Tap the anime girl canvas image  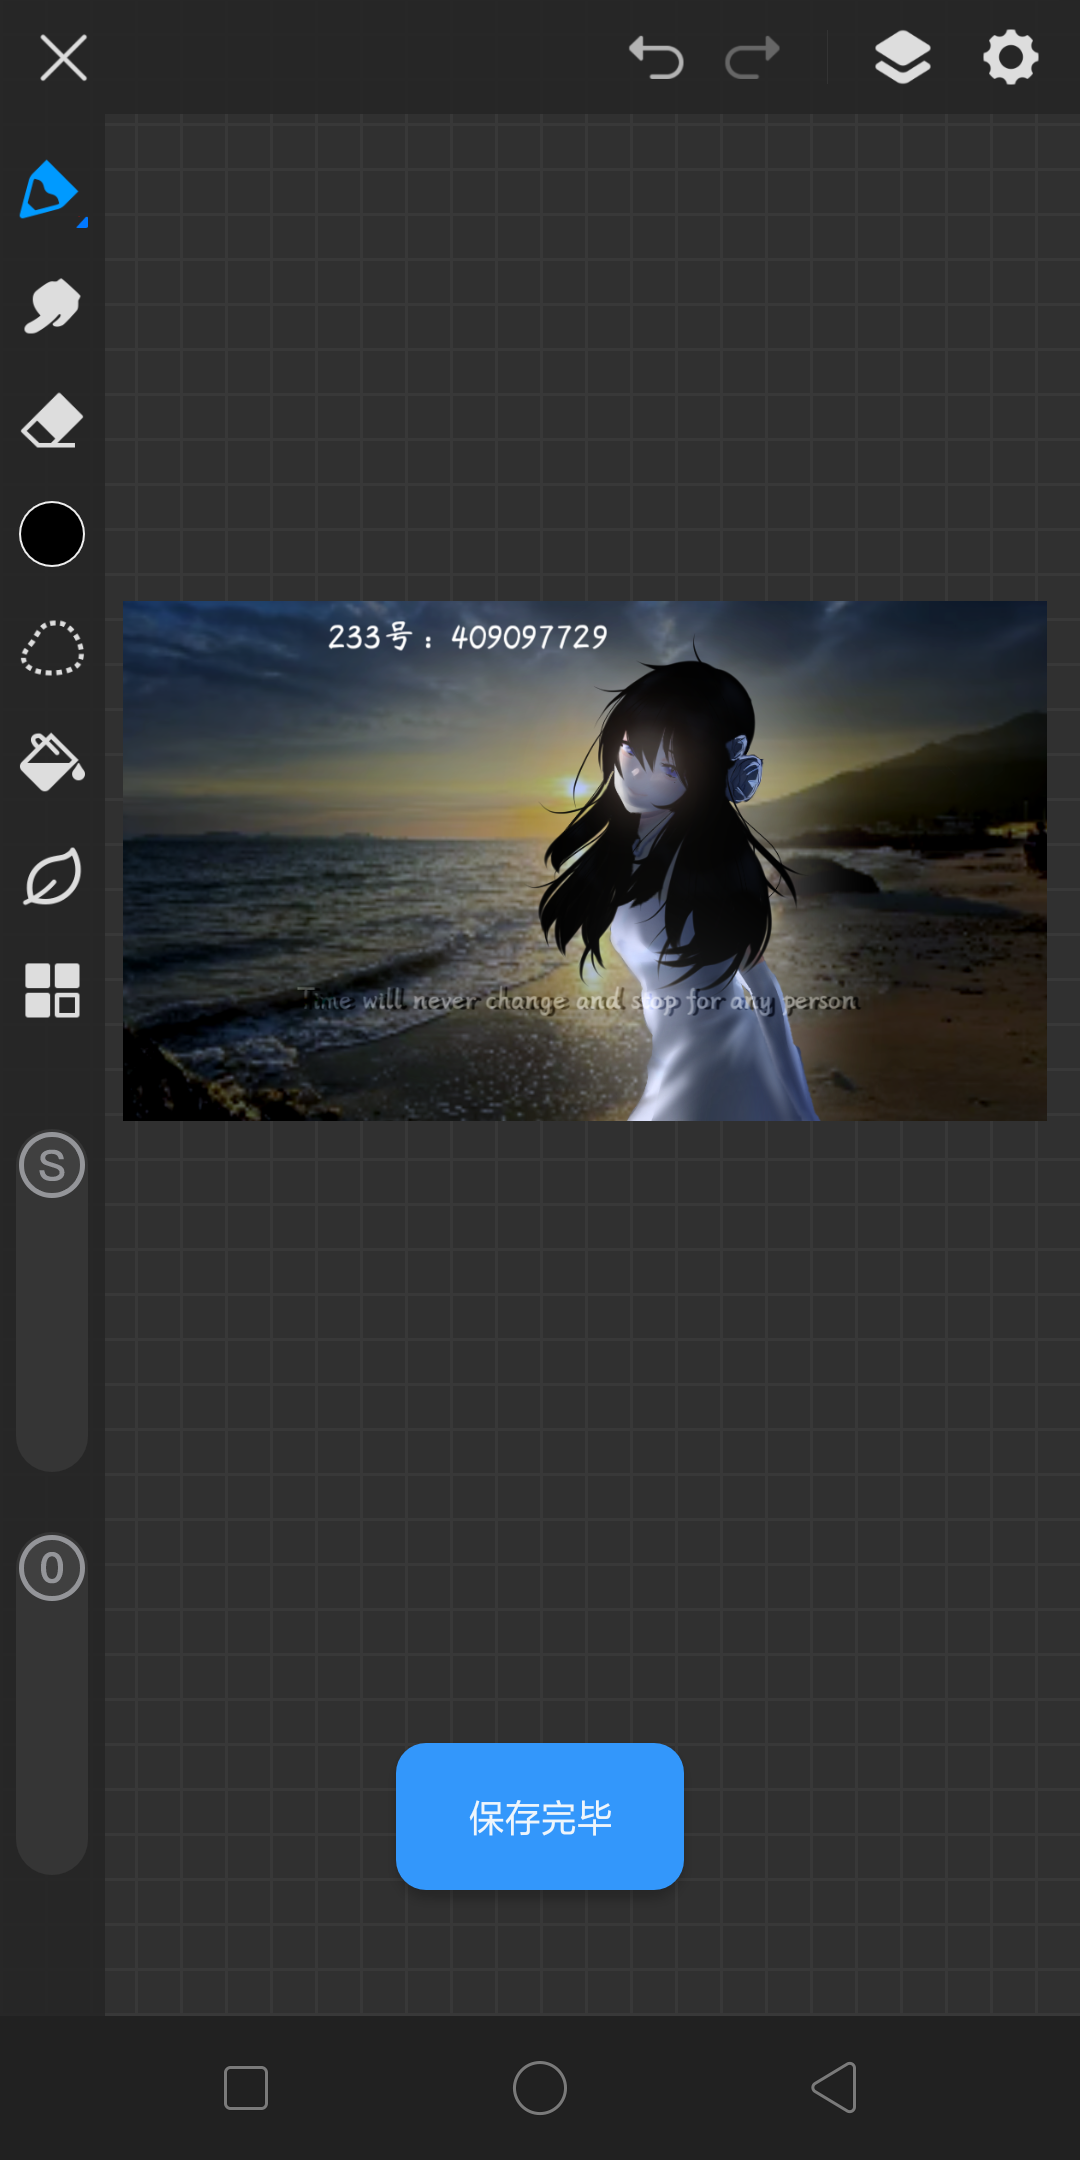click(585, 860)
